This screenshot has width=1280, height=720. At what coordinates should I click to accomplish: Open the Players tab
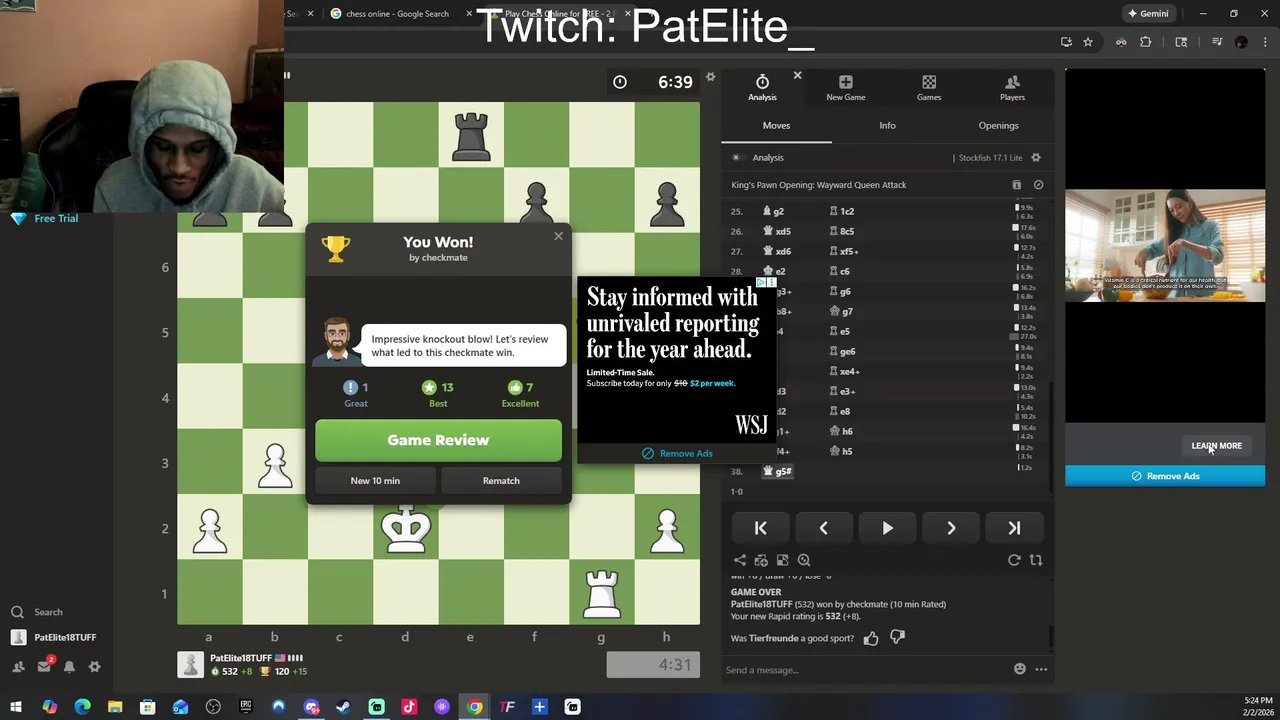(1012, 87)
